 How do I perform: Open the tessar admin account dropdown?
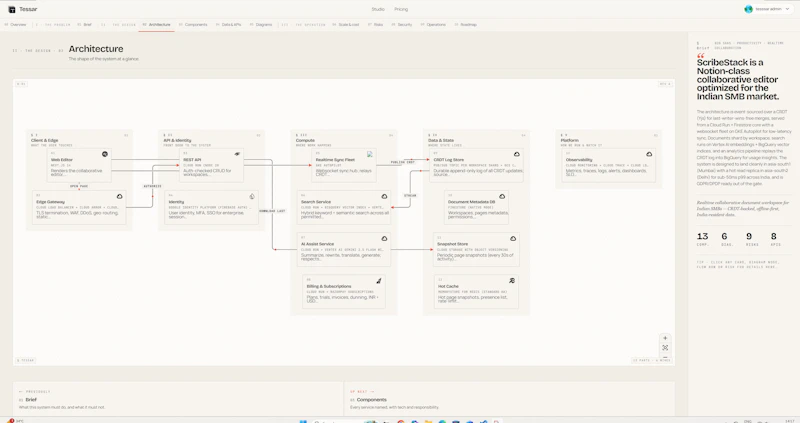[x=767, y=9]
